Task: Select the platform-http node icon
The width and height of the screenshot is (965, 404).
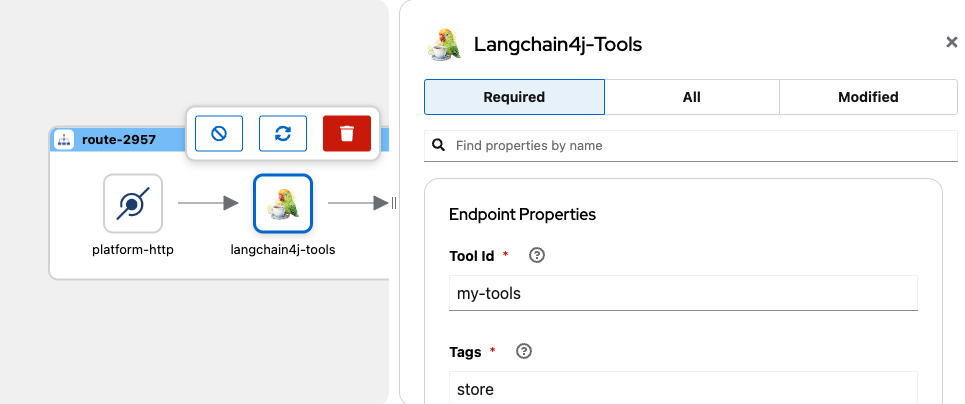Action: pos(133,204)
